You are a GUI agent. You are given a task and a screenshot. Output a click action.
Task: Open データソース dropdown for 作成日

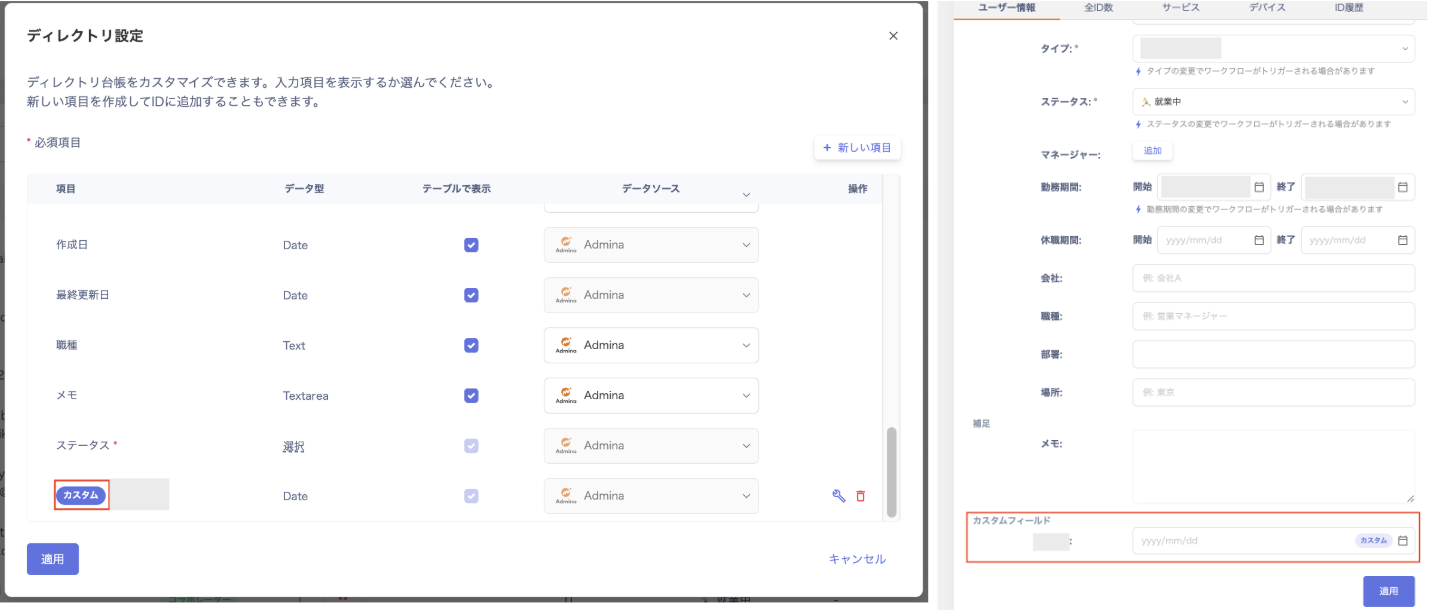(x=651, y=245)
